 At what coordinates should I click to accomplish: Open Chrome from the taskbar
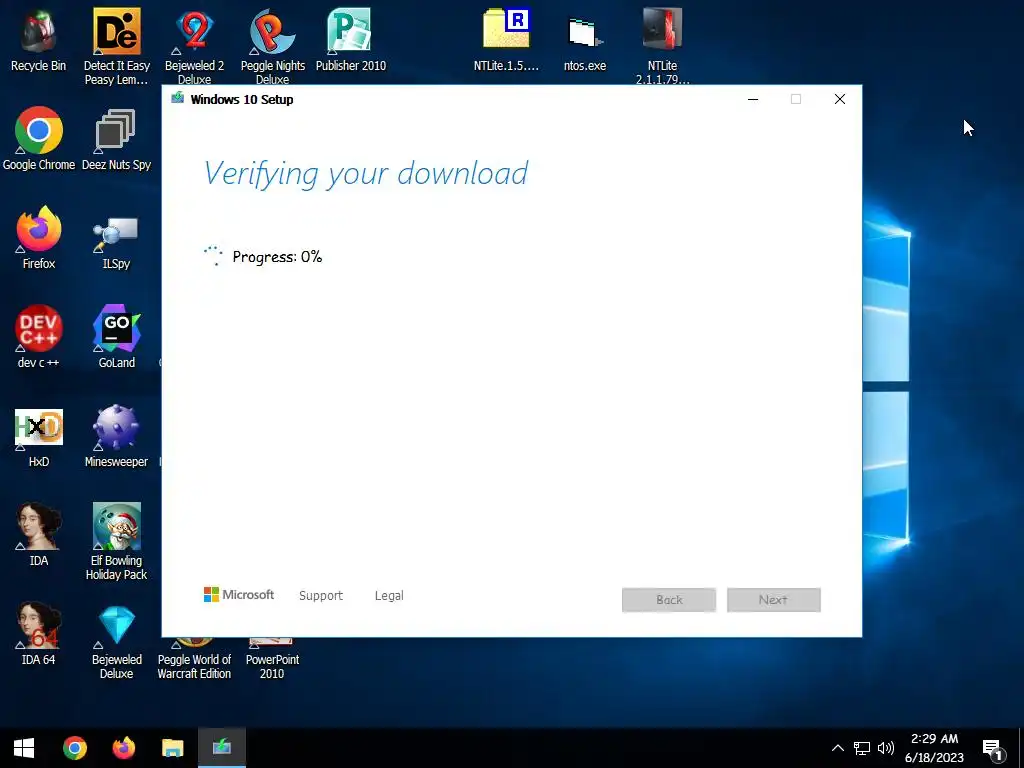[75, 748]
